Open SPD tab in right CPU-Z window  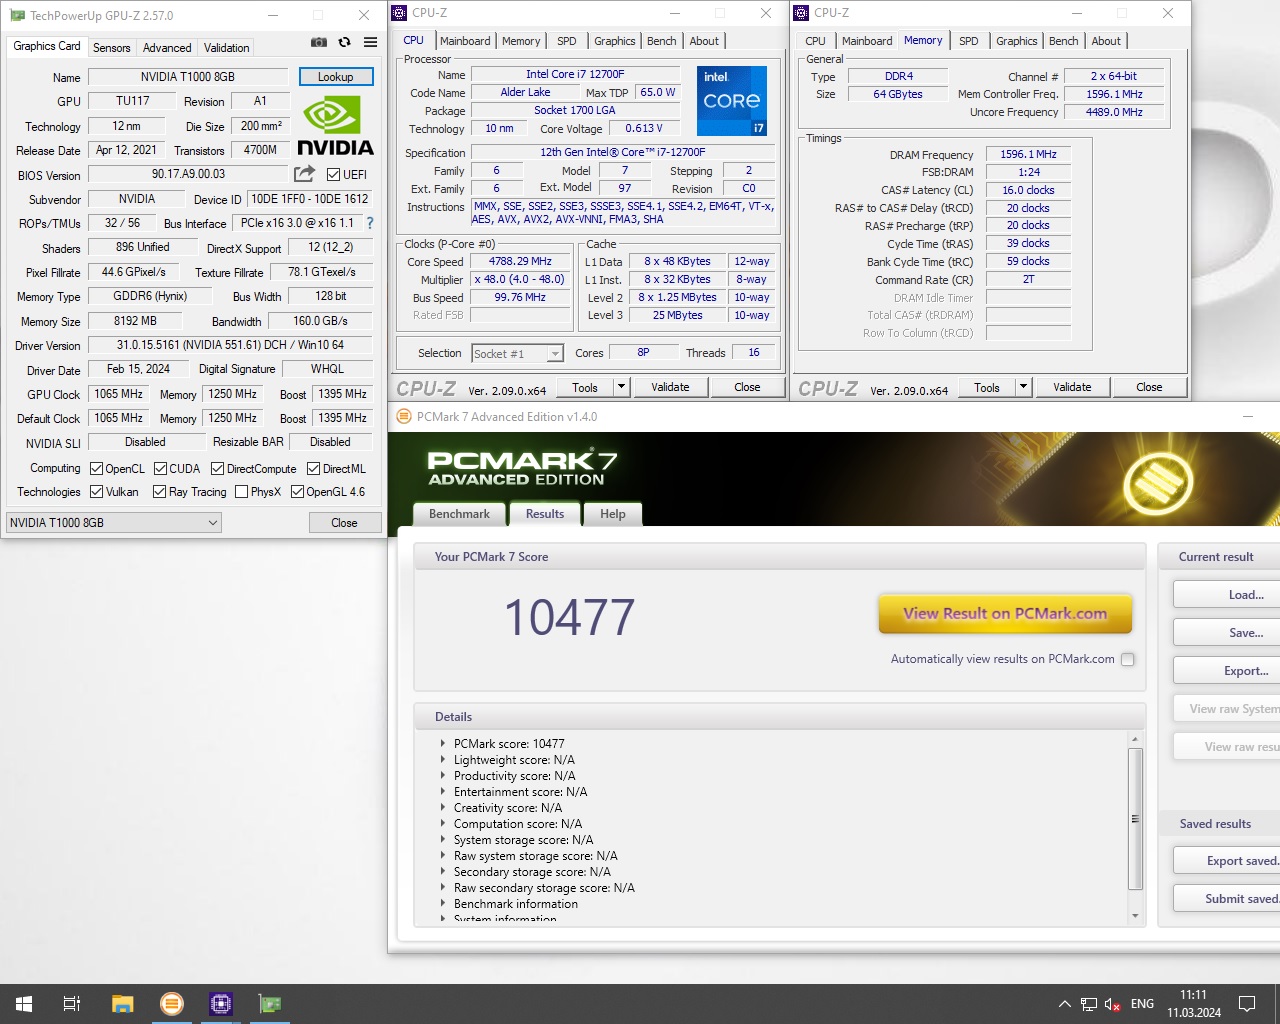[968, 41]
